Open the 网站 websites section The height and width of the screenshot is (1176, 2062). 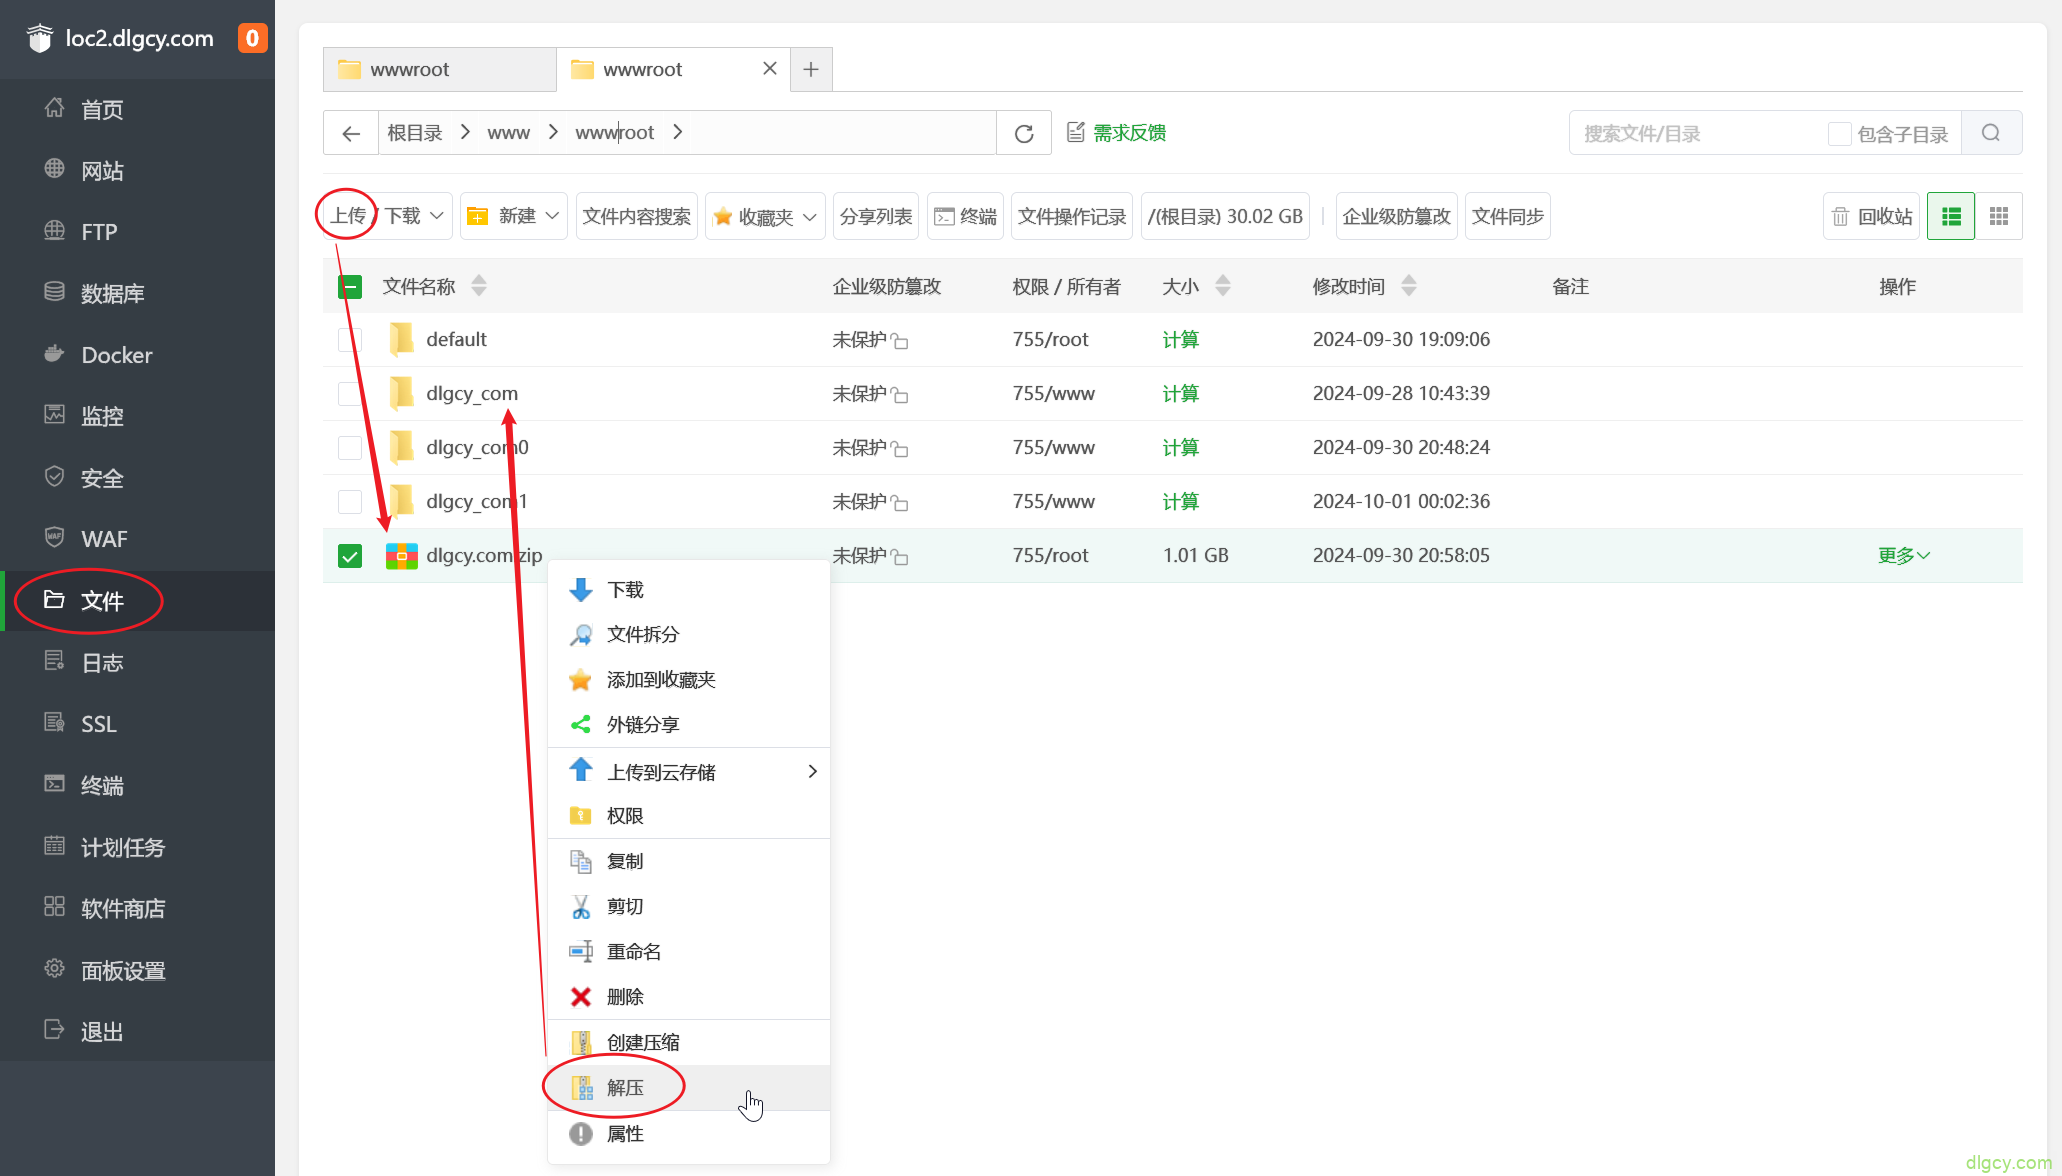coord(137,171)
